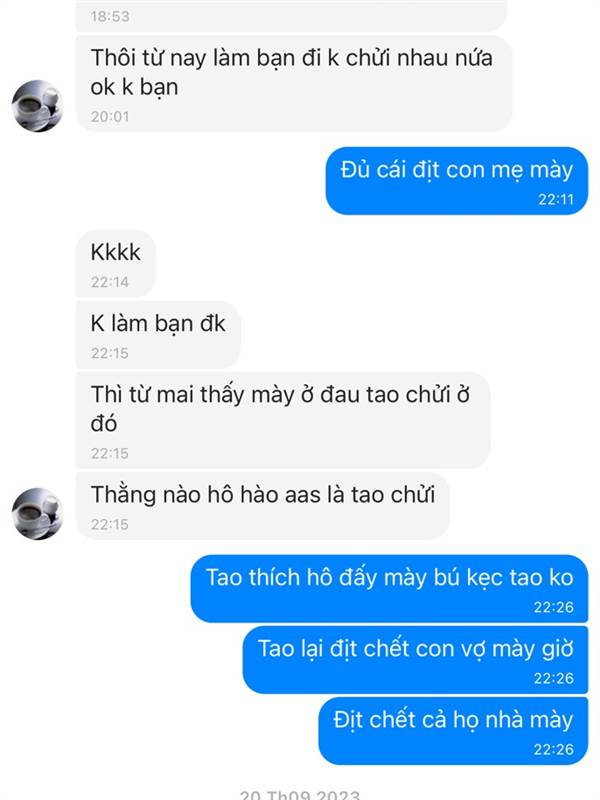Tap the 'Tao lại' blue message at 22:26
Viewport: 600px width, 800px height.
pyautogui.click(x=415, y=660)
